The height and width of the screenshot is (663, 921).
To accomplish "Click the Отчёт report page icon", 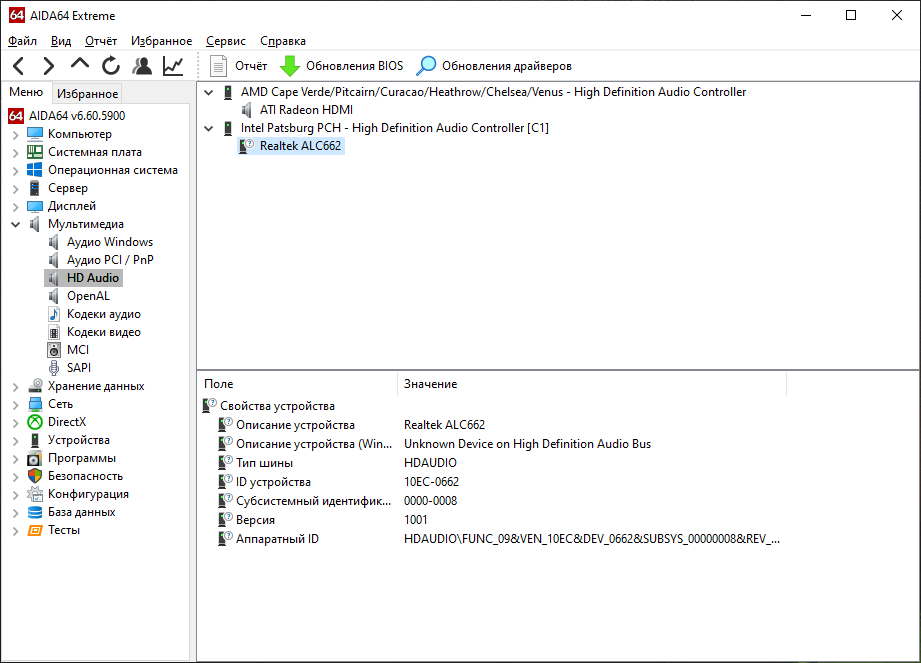I will pyautogui.click(x=219, y=66).
